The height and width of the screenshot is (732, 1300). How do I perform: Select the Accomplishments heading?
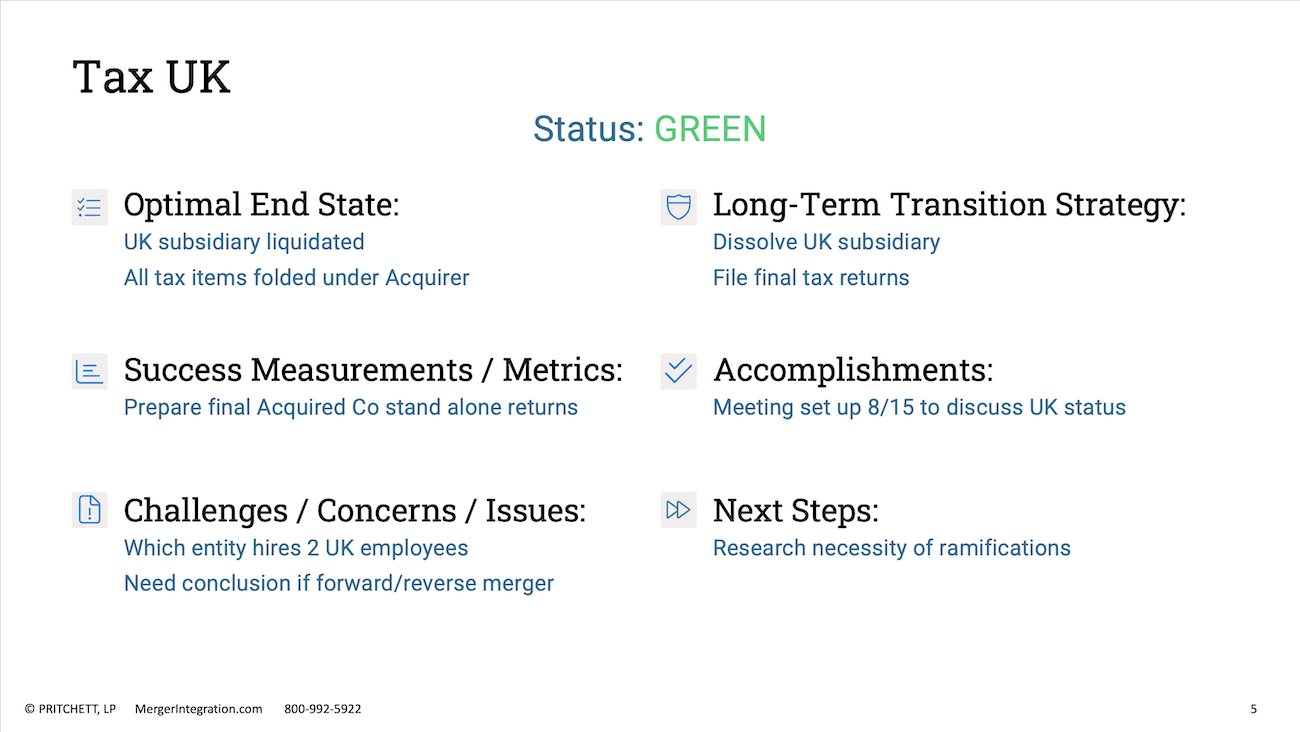pyautogui.click(x=853, y=370)
